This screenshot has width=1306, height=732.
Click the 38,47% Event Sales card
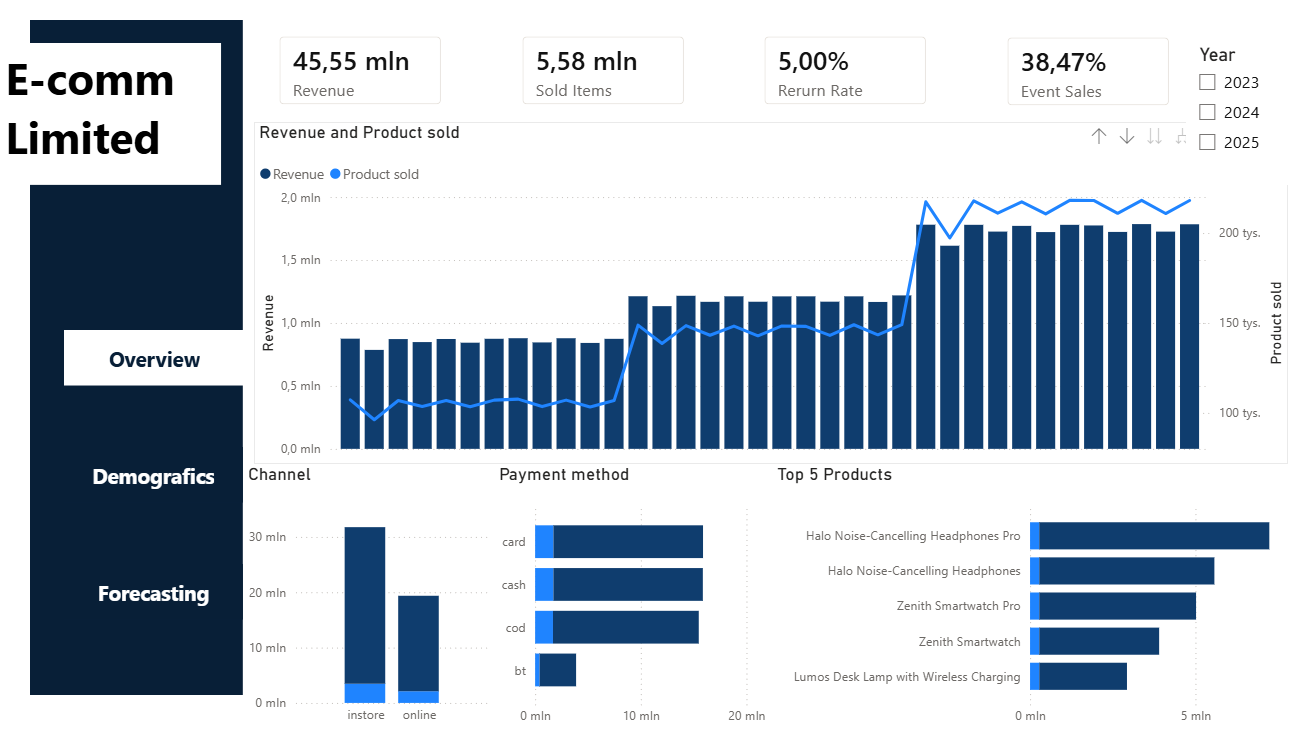(1088, 71)
